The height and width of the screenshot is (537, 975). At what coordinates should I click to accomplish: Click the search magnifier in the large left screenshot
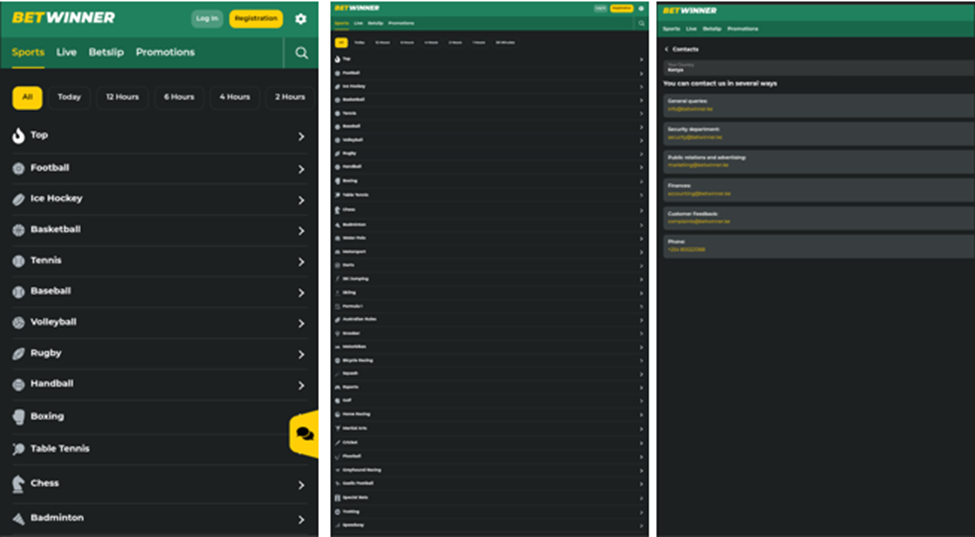click(302, 53)
